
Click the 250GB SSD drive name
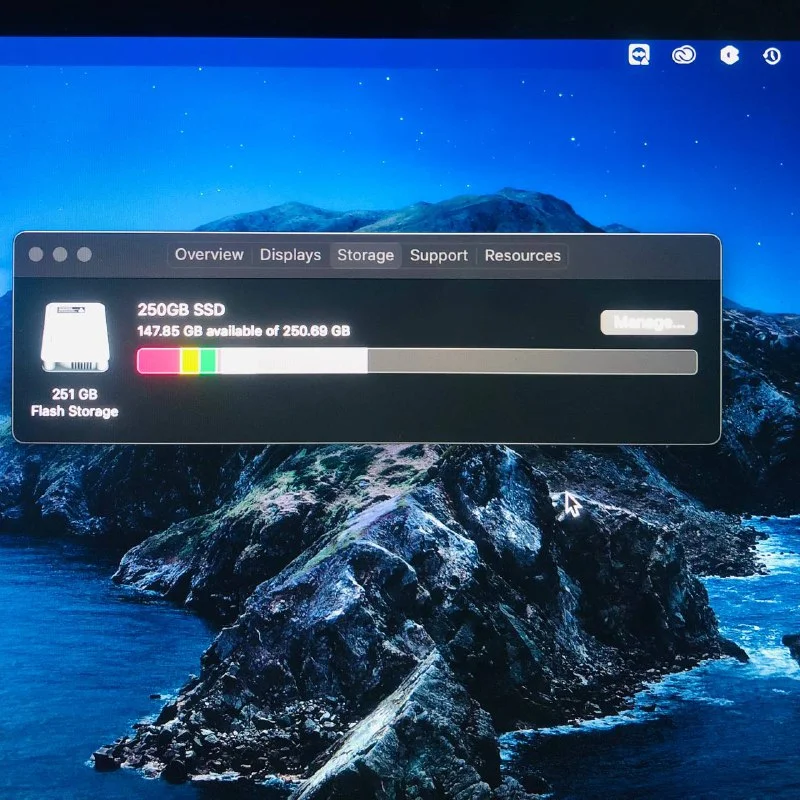tap(181, 310)
